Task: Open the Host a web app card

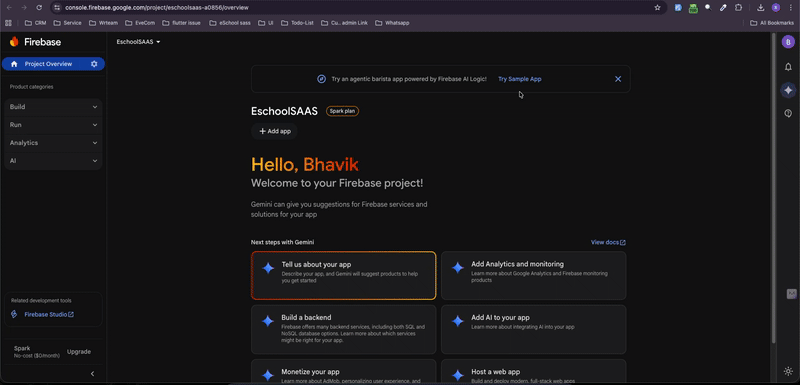Action: (x=533, y=372)
